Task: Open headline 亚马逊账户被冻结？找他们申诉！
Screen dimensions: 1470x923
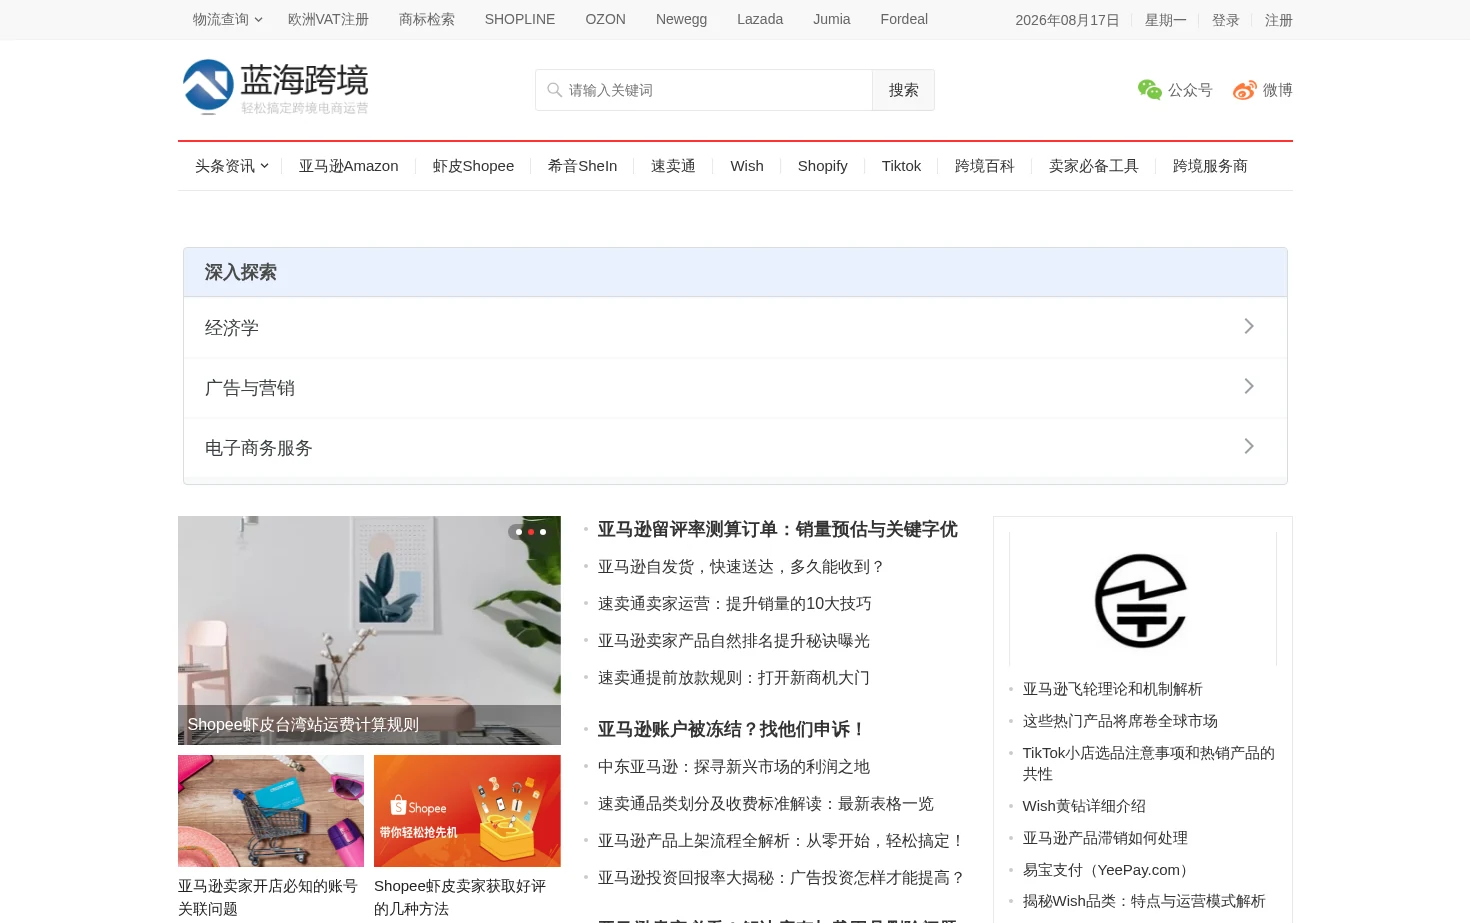Action: [x=732, y=729]
